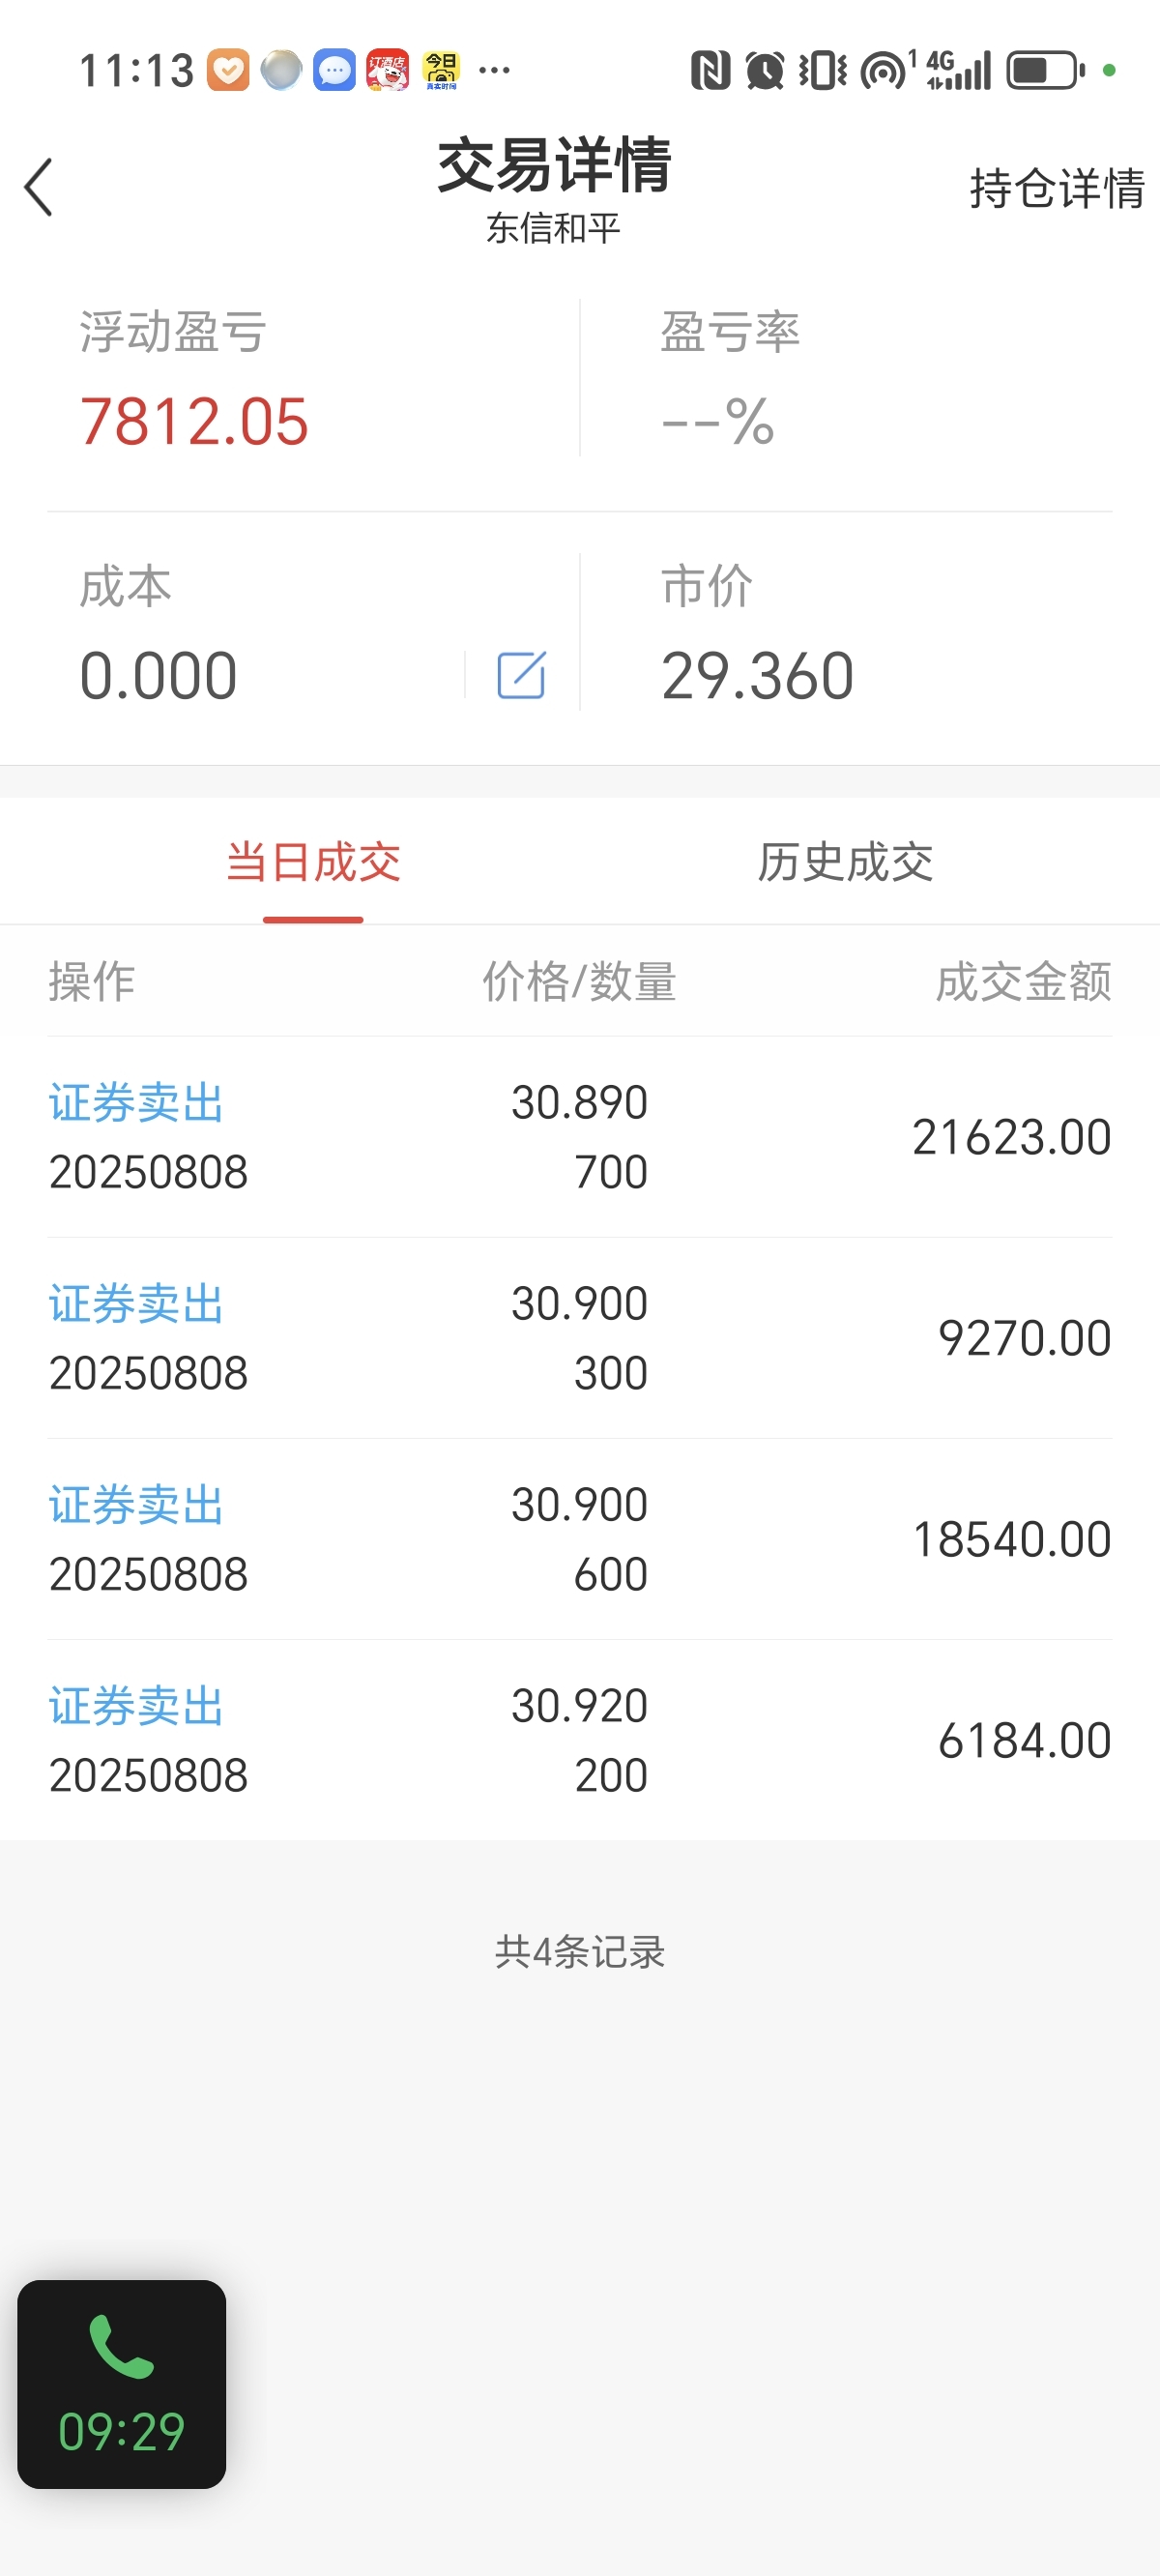Tap the red hotel app notification icon
Image resolution: width=1160 pixels, height=2576 pixels.
coord(388,70)
